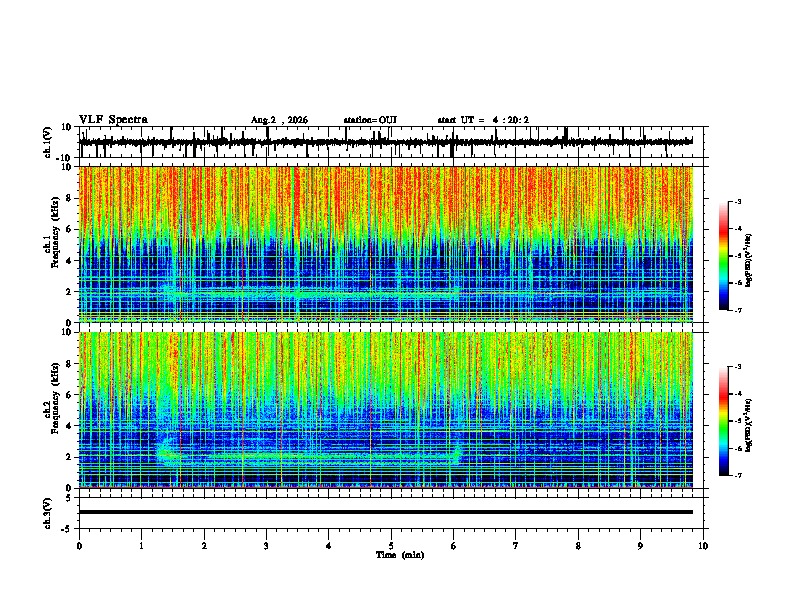This screenshot has height=612, width=792.
Task: Click time axis tick label '3'
Action: (x=266, y=546)
